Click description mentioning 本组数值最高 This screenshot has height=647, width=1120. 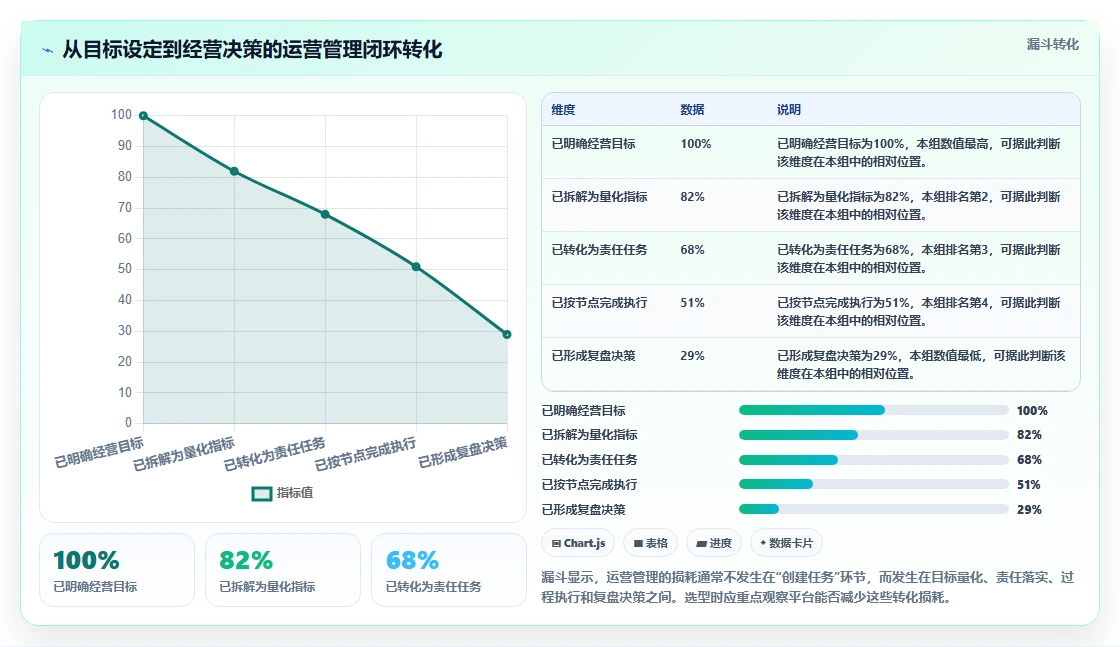[919, 153]
